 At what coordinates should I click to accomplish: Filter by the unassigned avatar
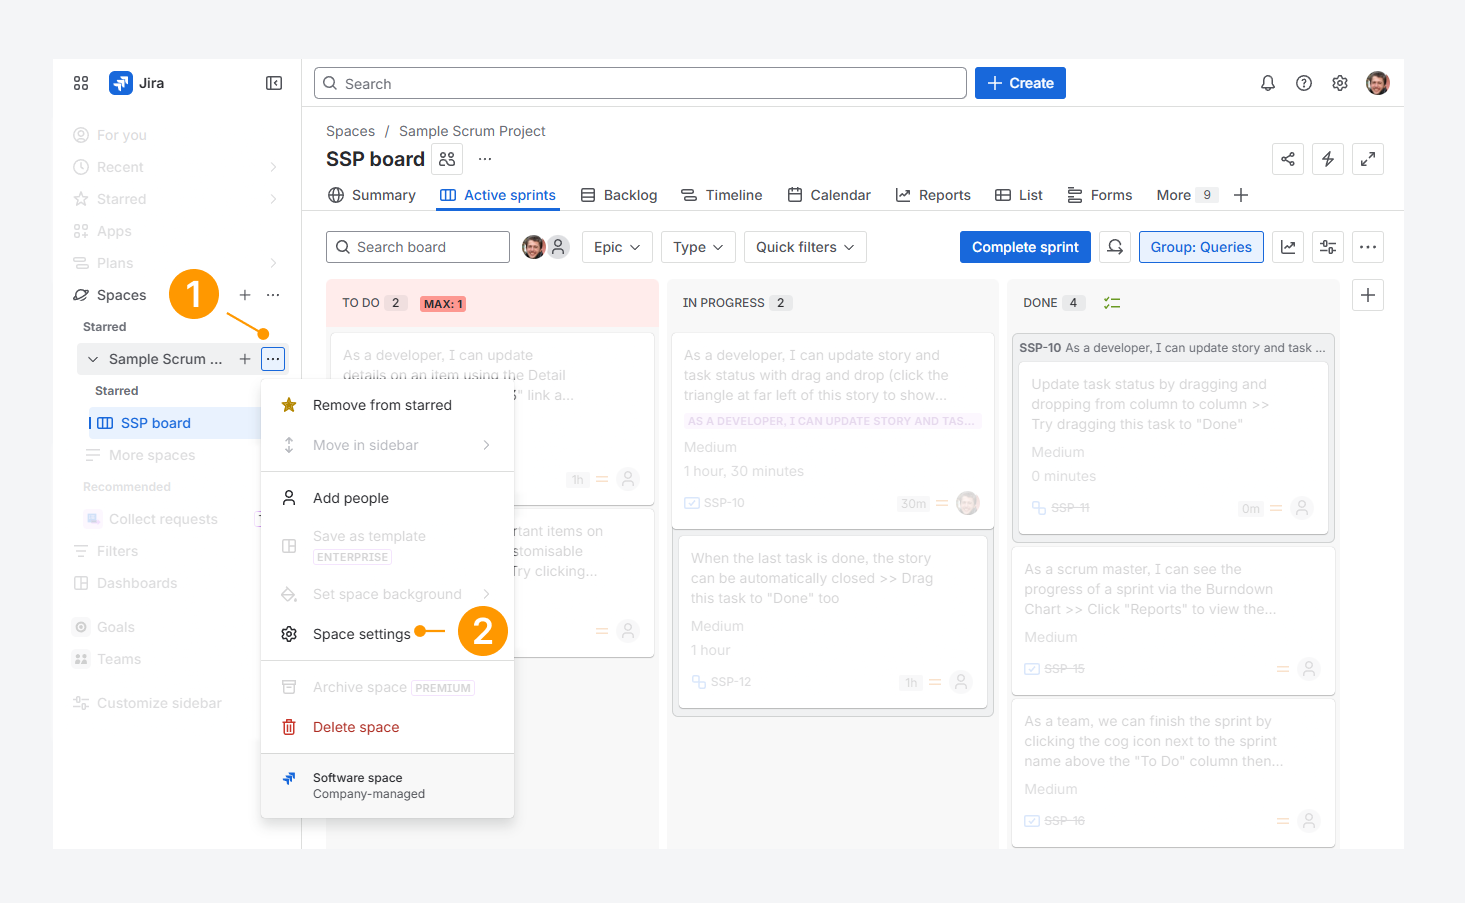coord(558,247)
